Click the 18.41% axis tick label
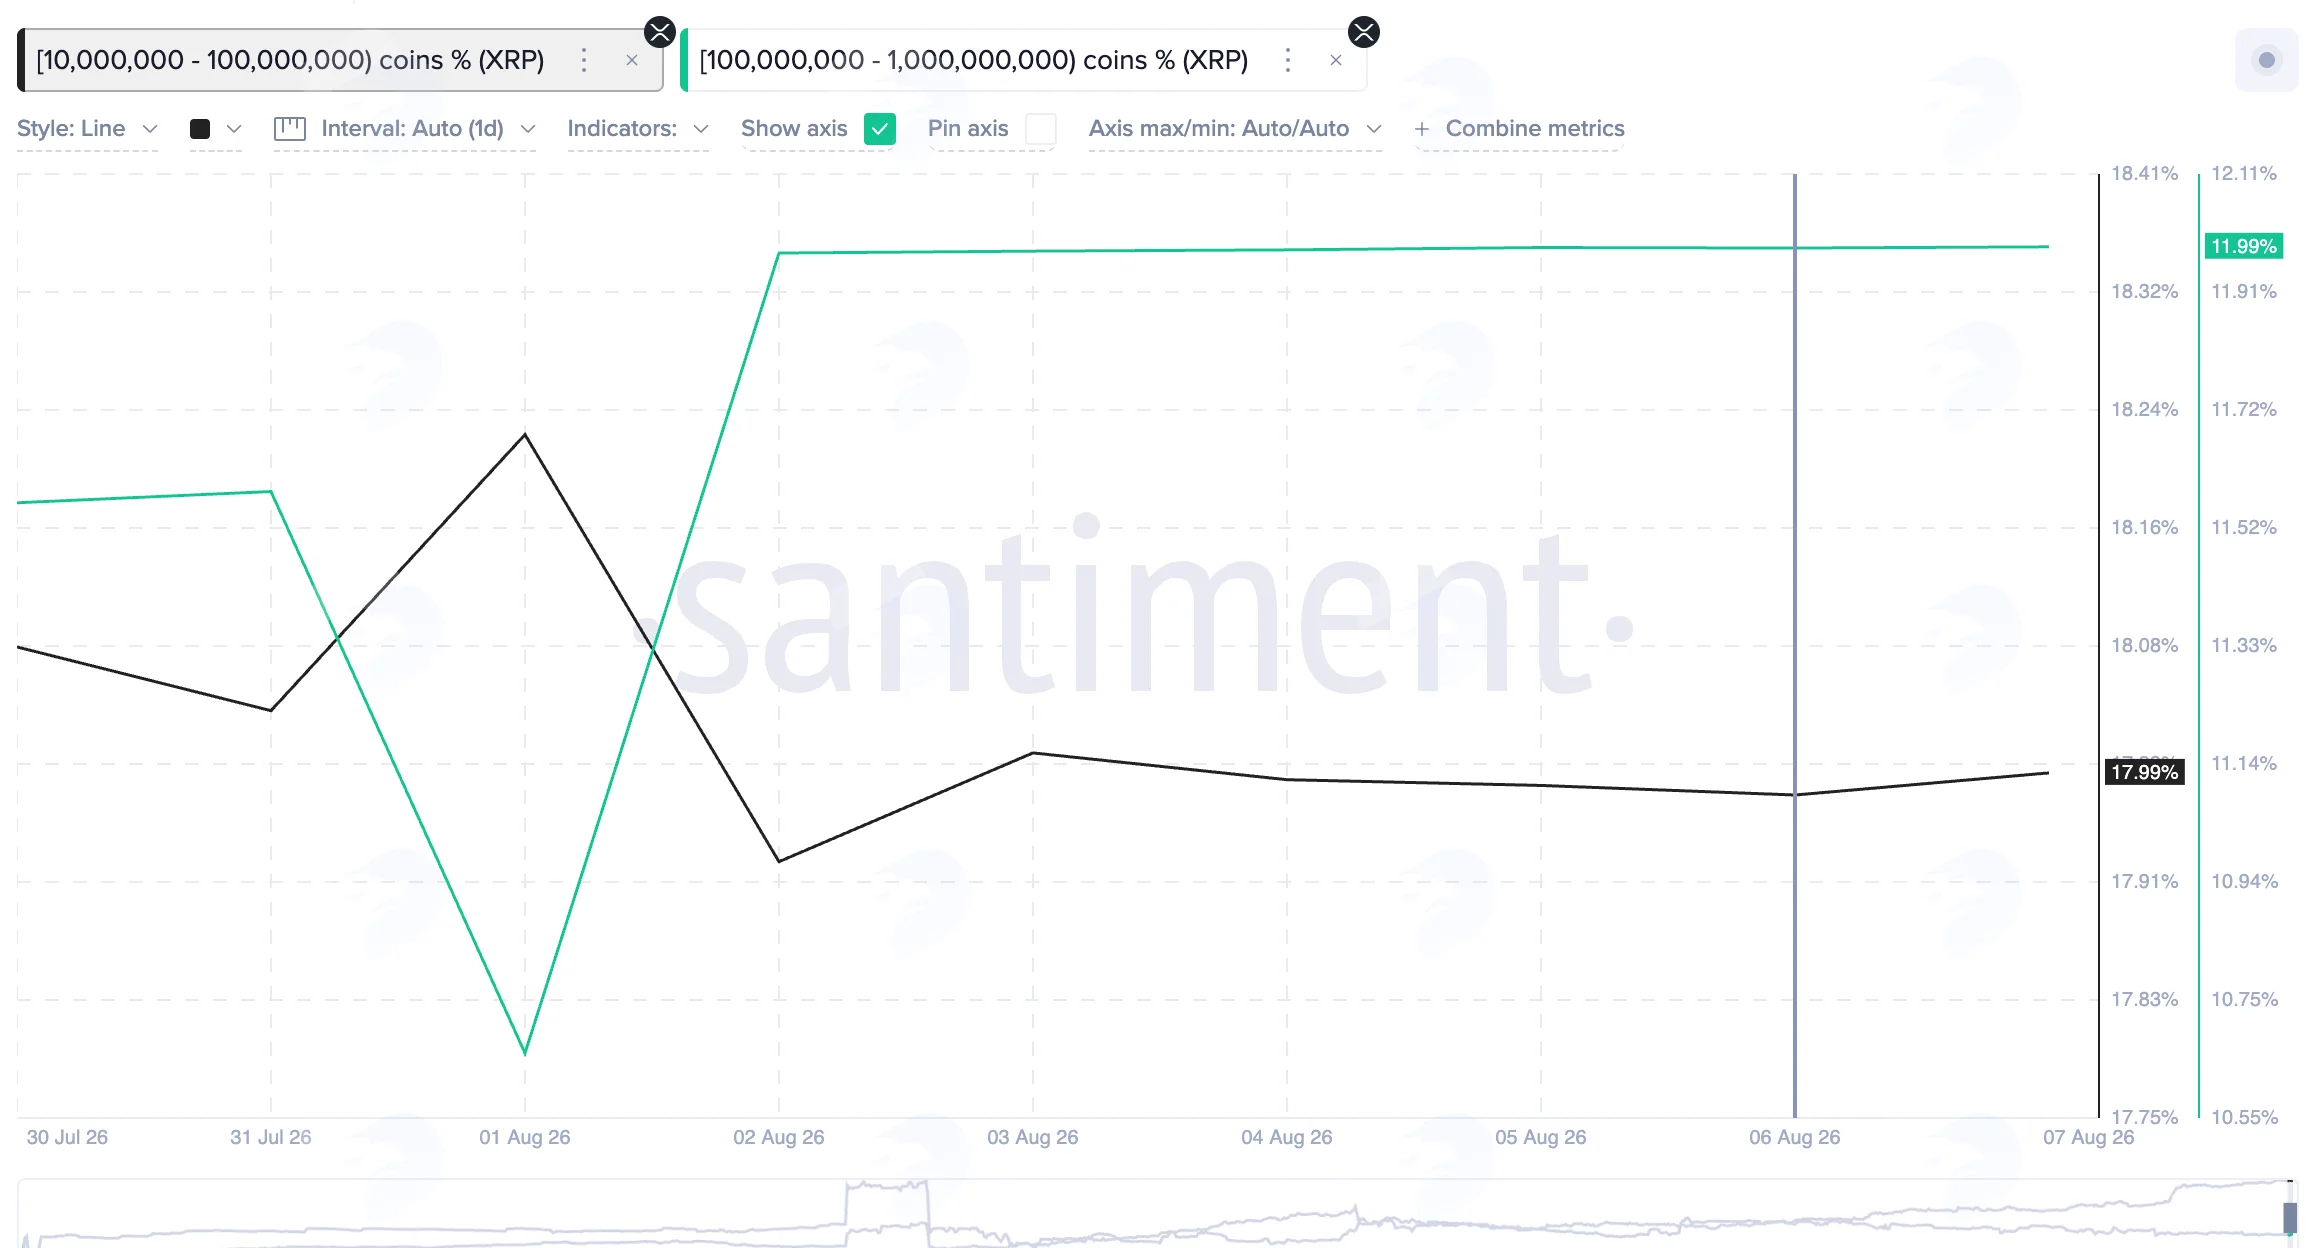Viewport: 2322px width, 1248px height. click(2144, 174)
